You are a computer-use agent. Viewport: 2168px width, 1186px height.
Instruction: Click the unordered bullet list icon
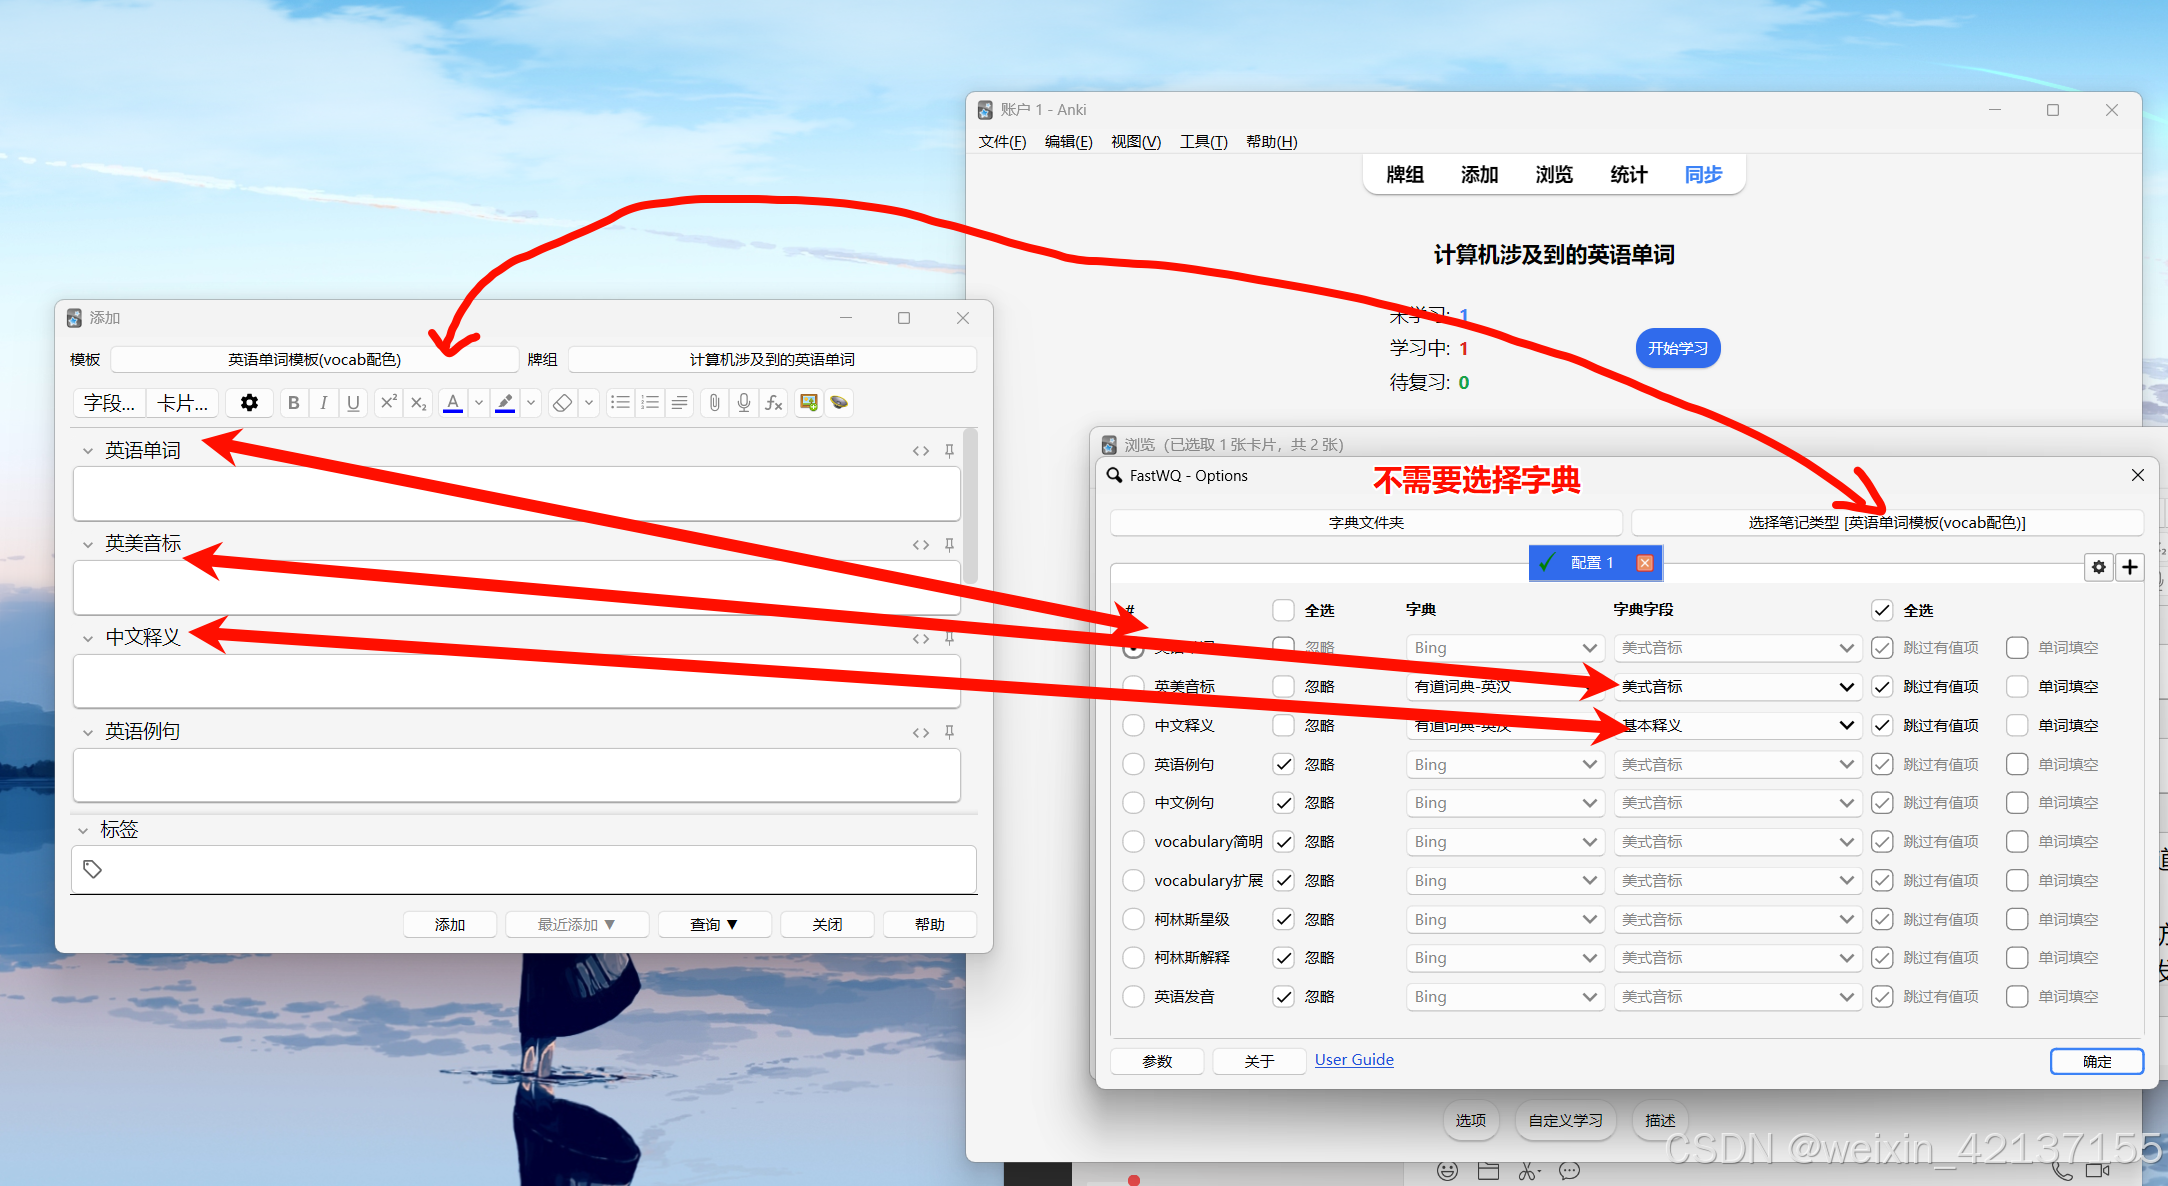[x=620, y=403]
